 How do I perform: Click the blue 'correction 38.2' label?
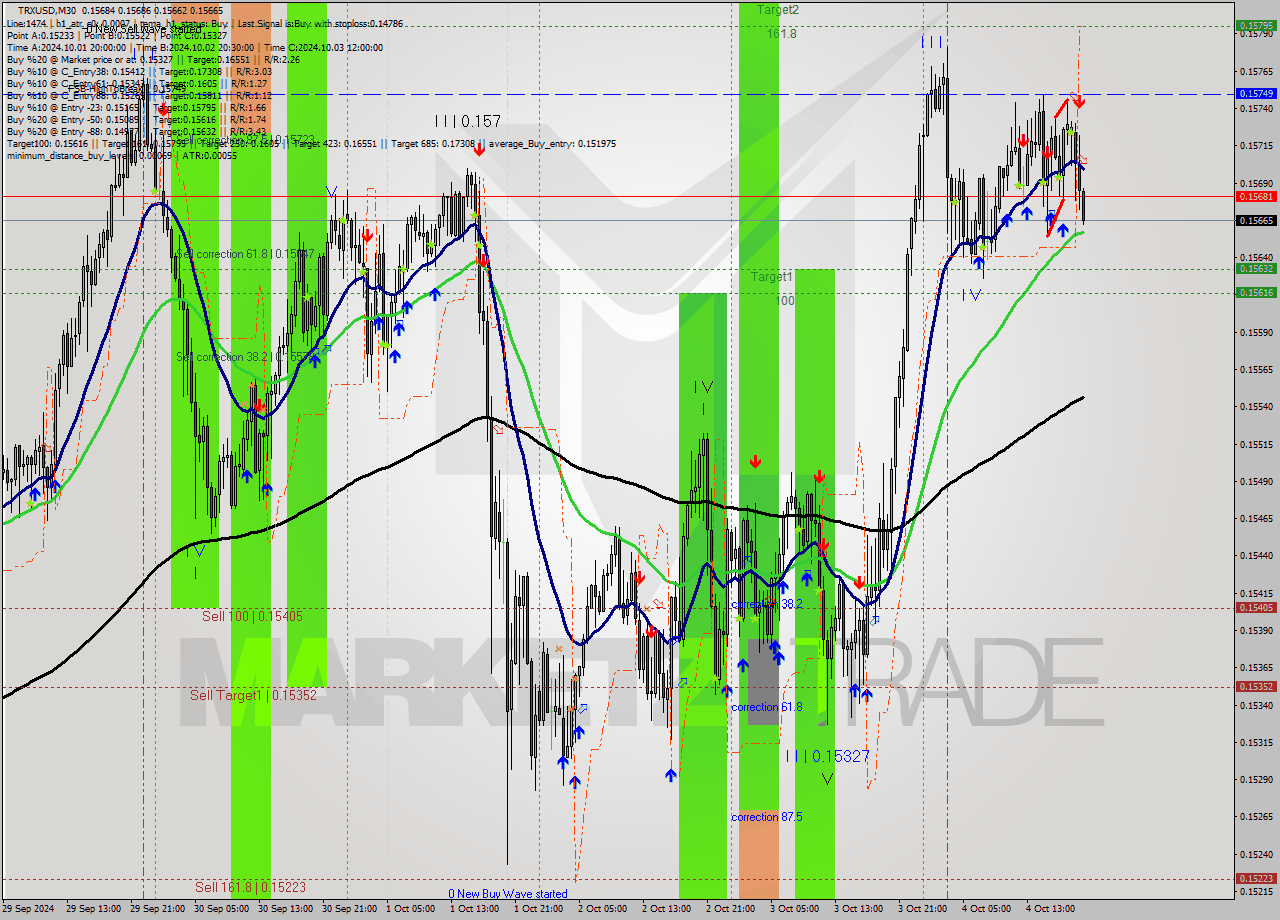(x=767, y=605)
